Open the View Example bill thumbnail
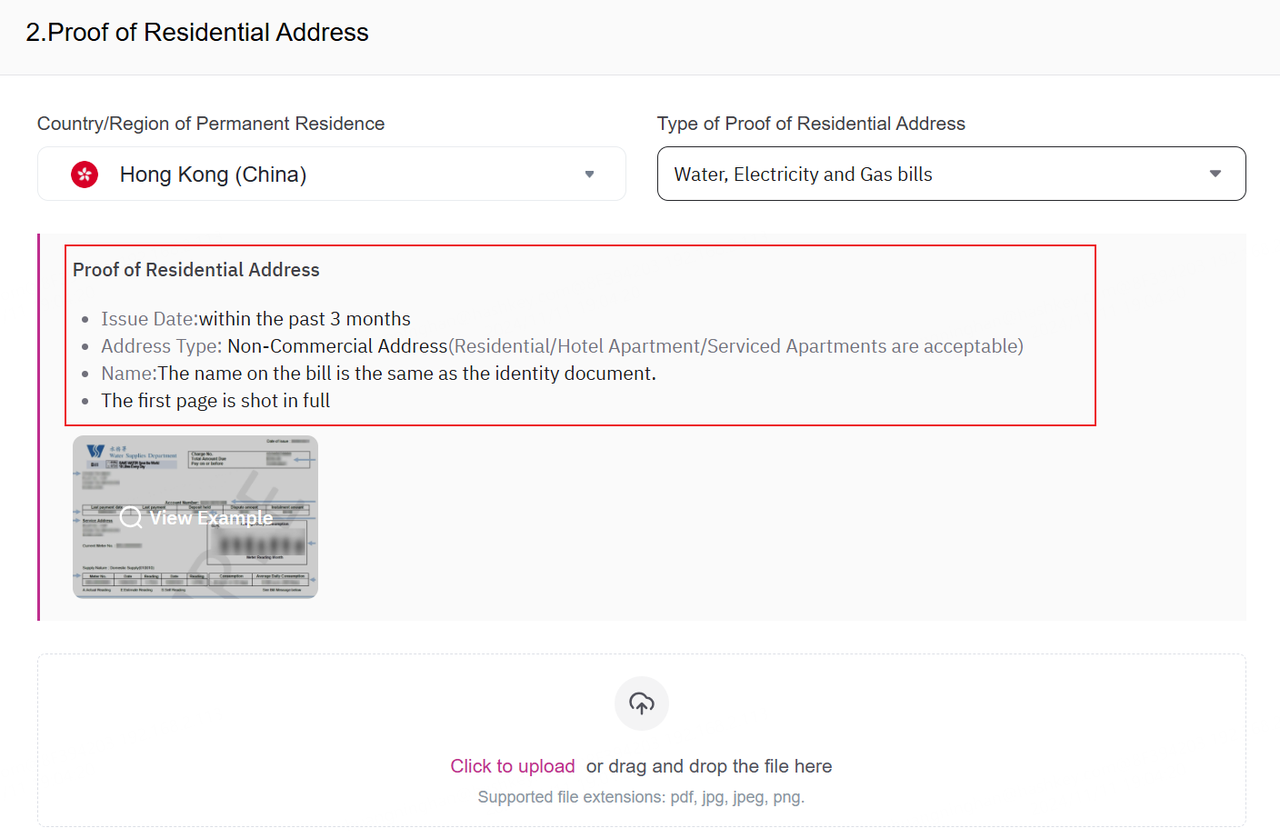Image resolution: width=1280 pixels, height=838 pixels. [x=195, y=517]
